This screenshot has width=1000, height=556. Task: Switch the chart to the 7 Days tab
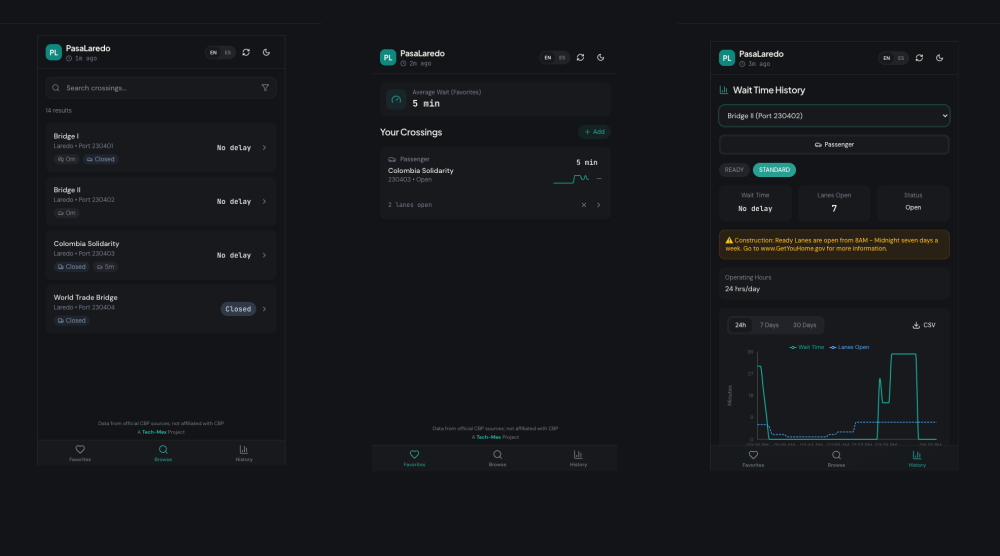(x=769, y=325)
